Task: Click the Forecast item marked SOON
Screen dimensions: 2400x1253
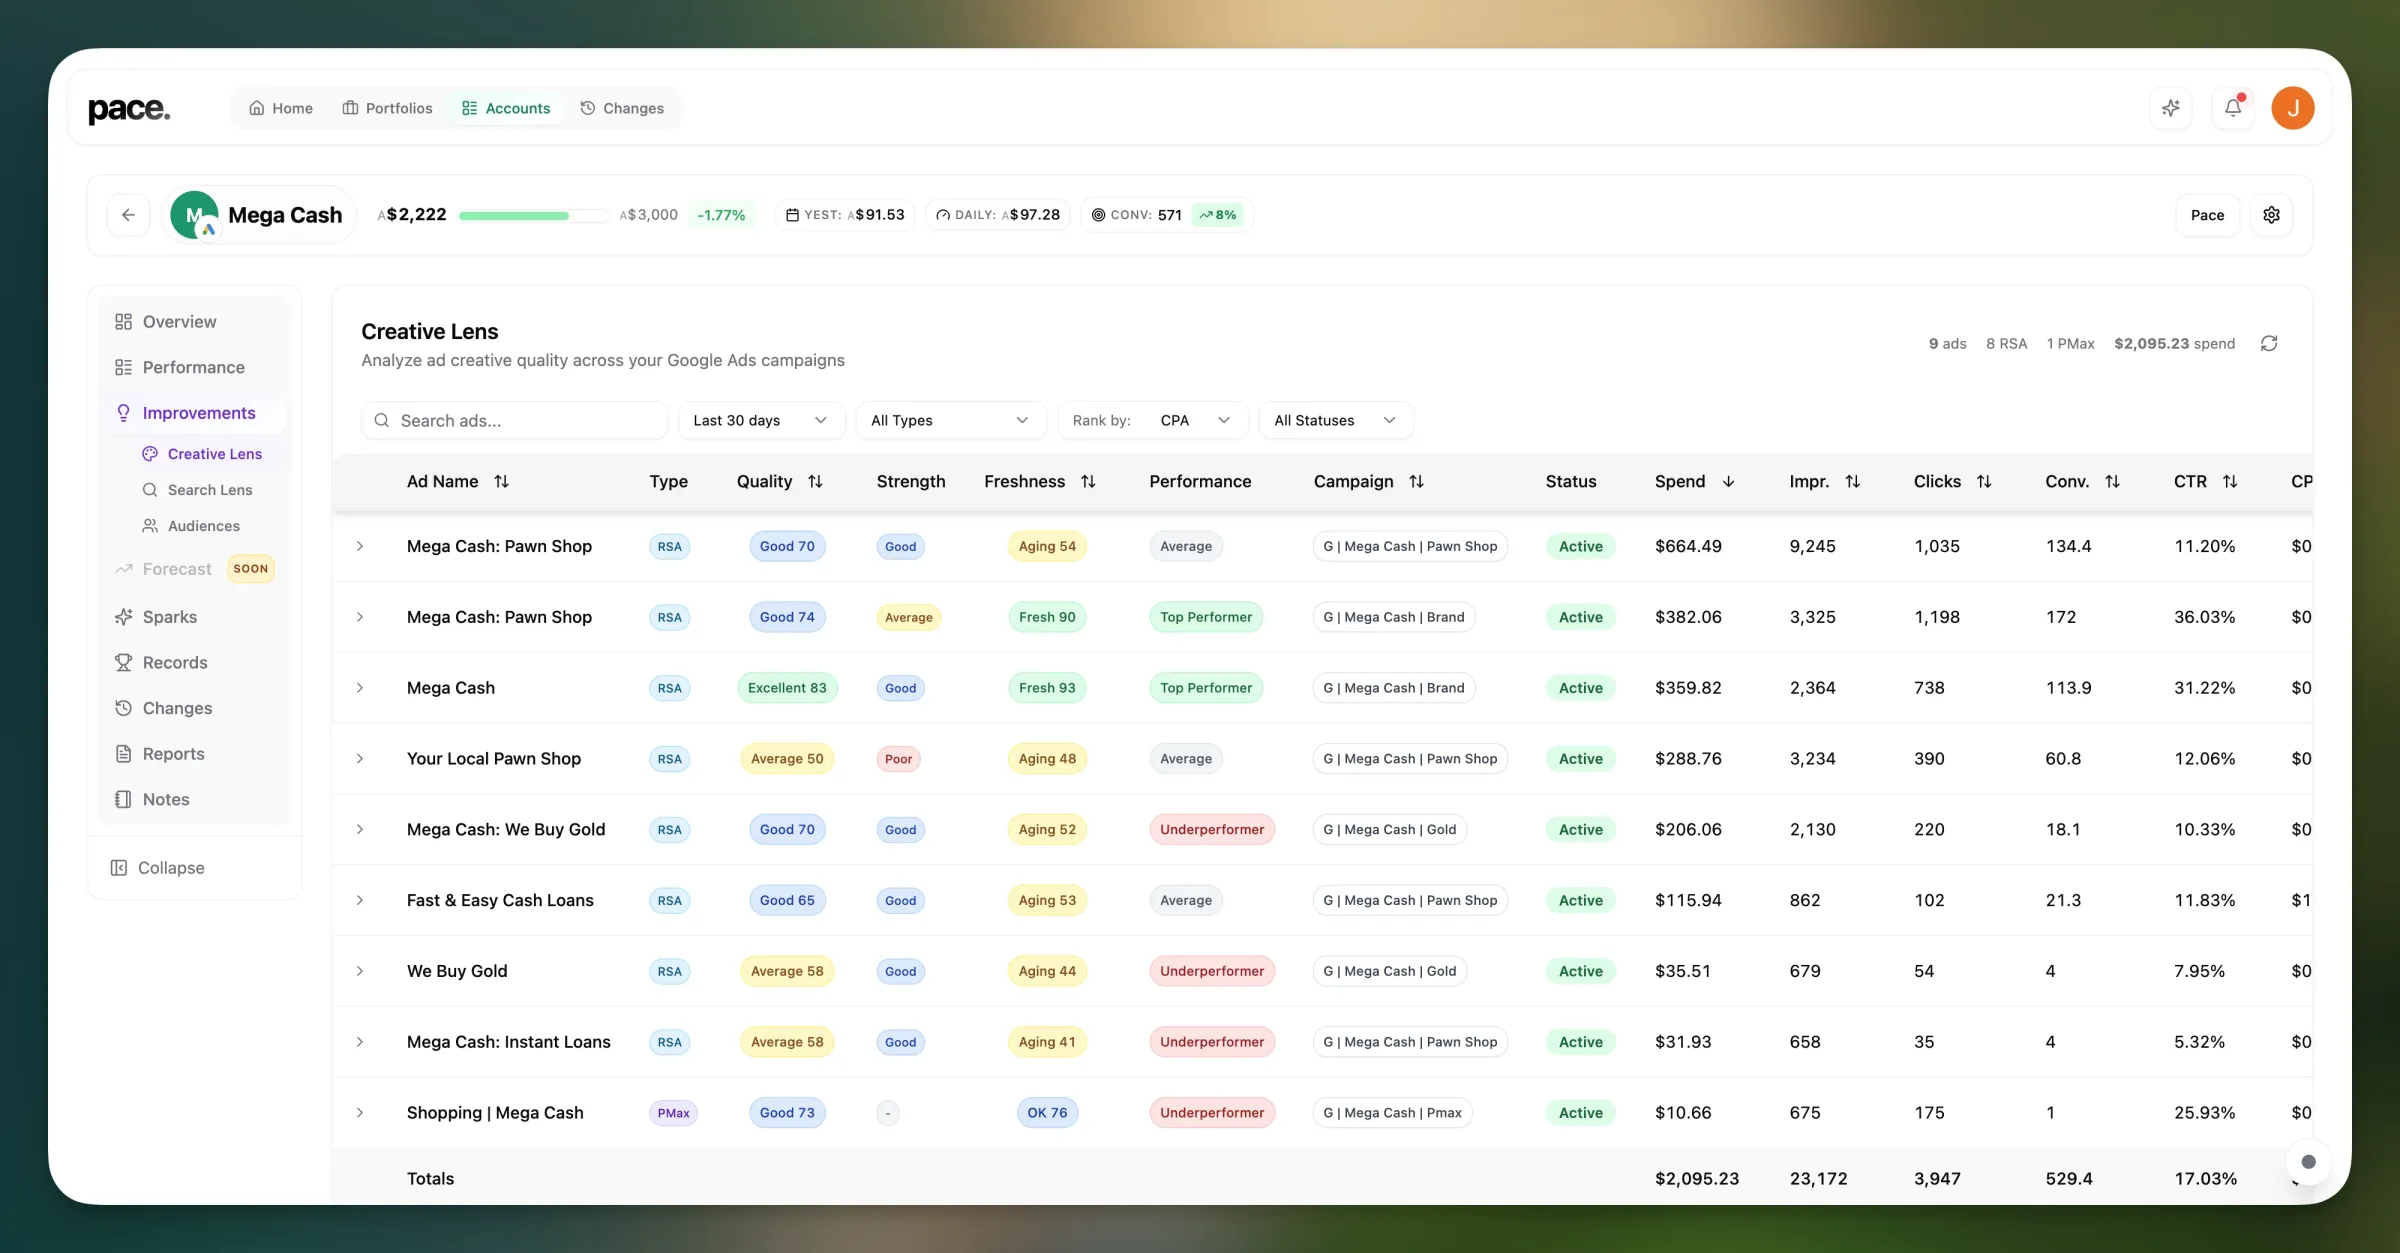Action: (195, 569)
